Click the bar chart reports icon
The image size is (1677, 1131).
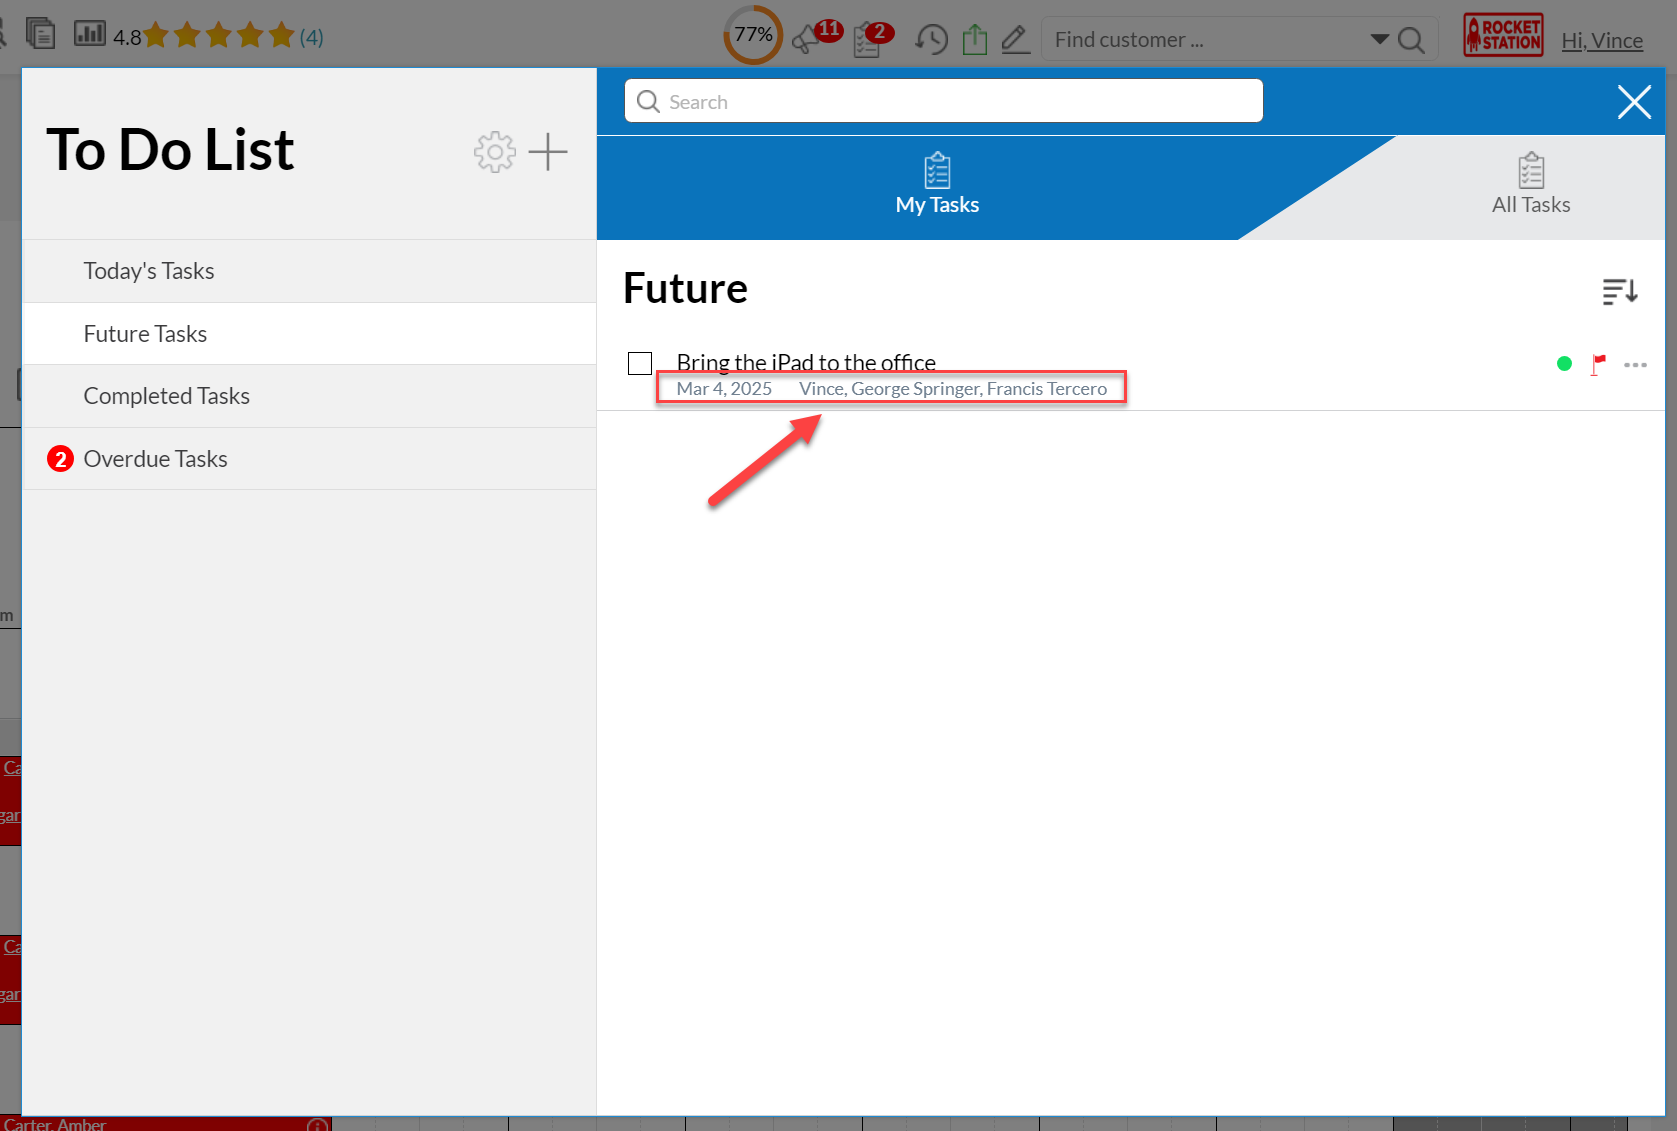coord(90,34)
